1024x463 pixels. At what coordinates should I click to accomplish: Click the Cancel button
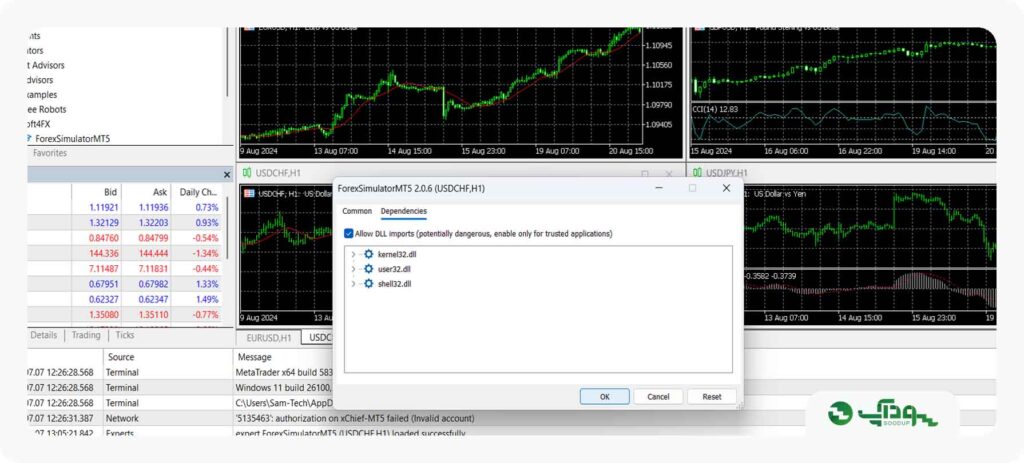tap(658, 396)
